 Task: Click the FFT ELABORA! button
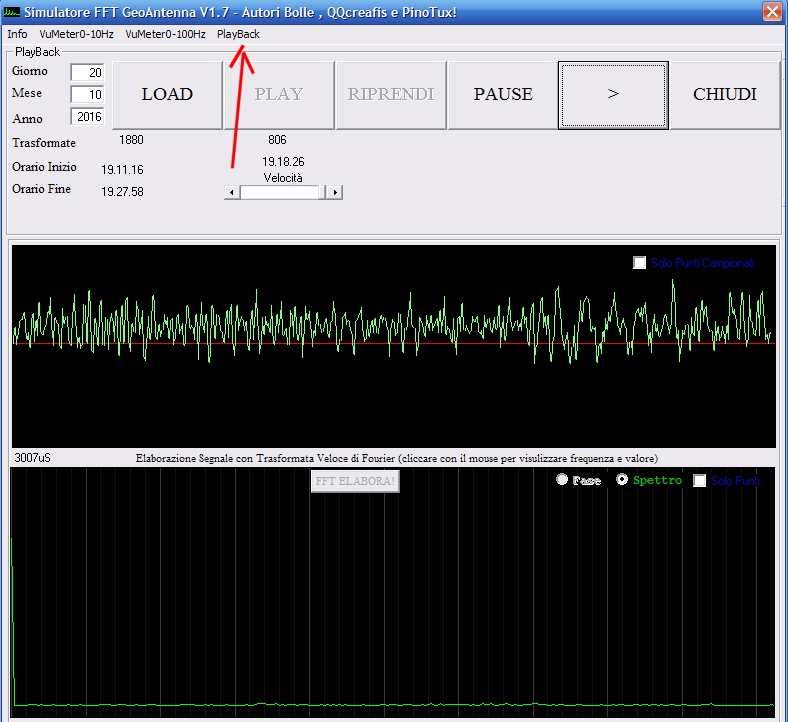coord(355,481)
